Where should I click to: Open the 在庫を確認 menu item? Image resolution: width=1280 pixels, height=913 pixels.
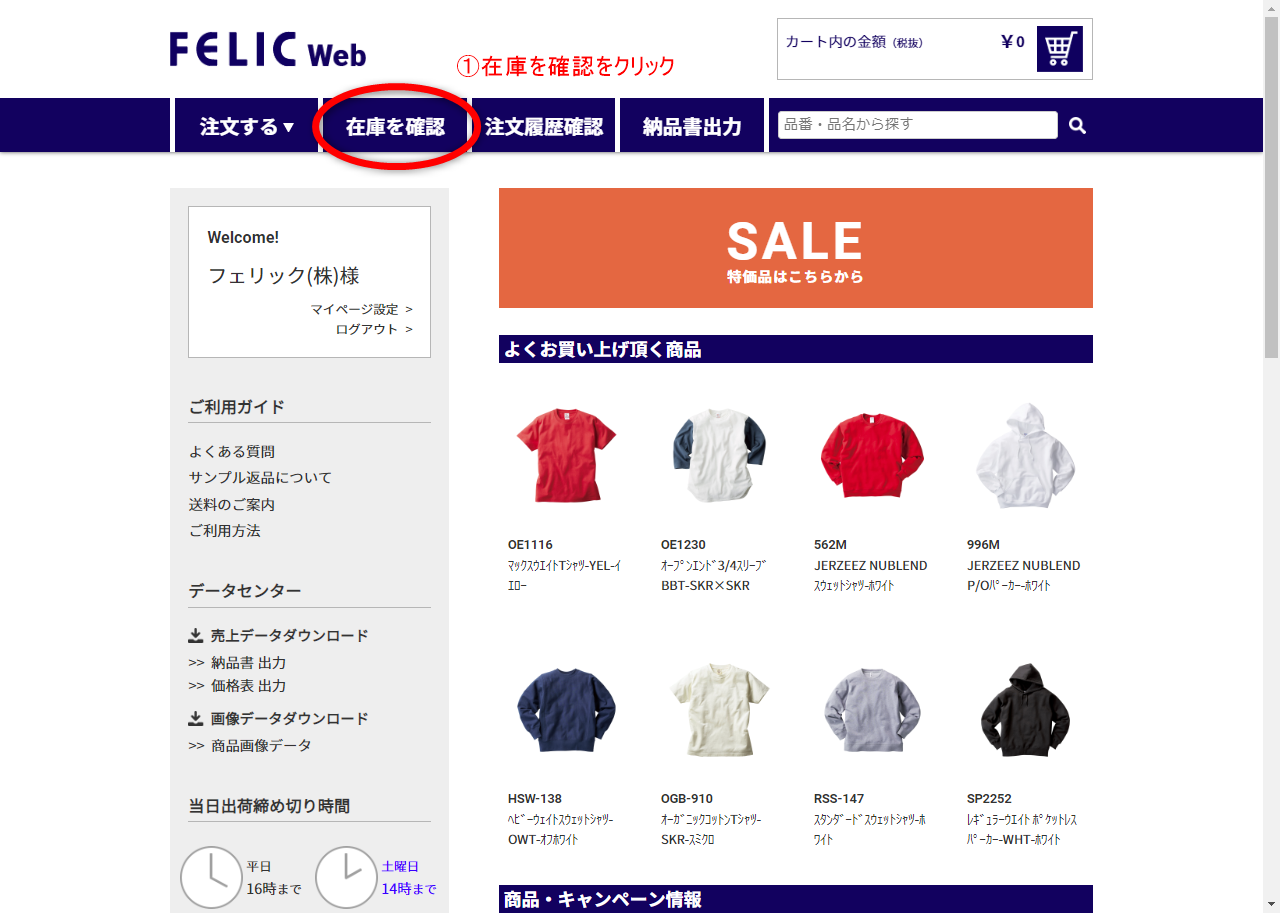click(395, 126)
